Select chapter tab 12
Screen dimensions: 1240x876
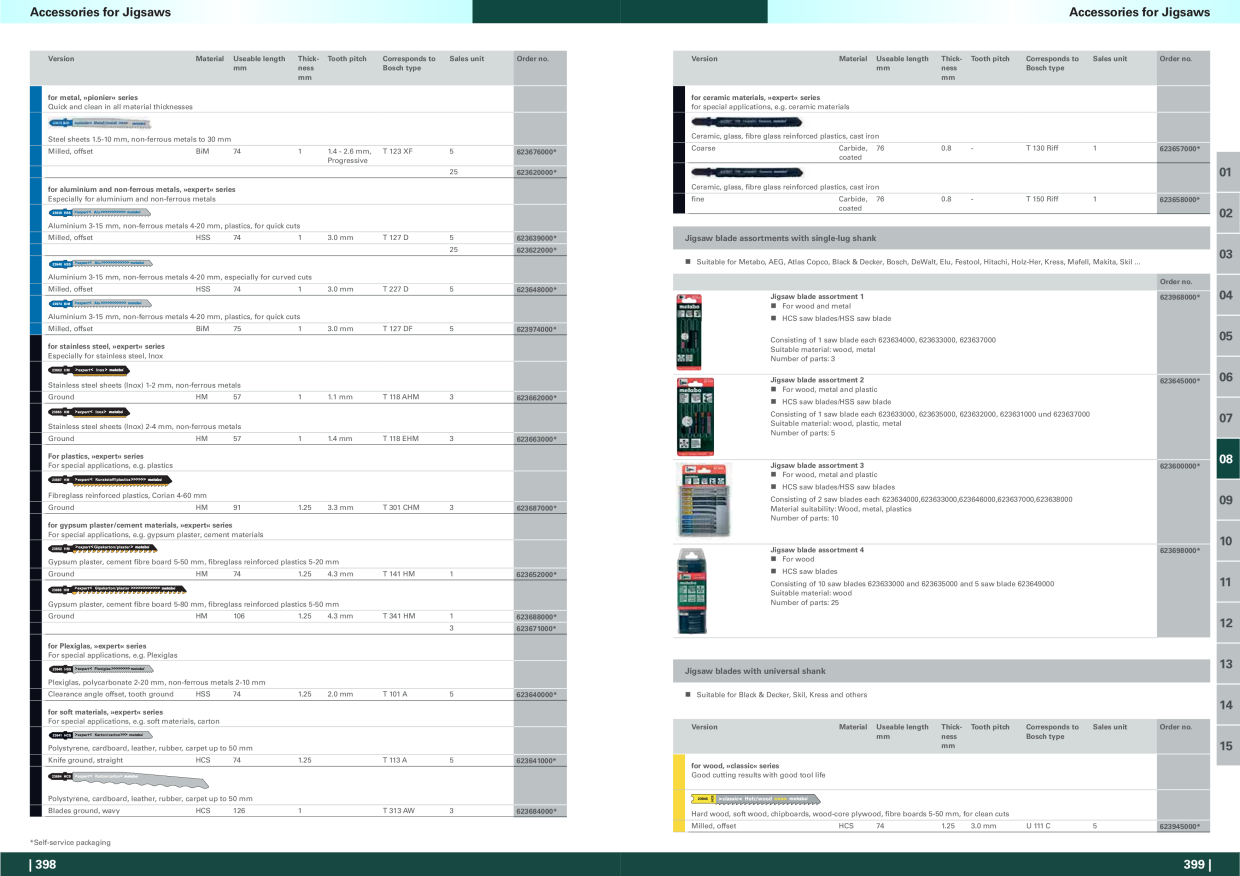1226,623
